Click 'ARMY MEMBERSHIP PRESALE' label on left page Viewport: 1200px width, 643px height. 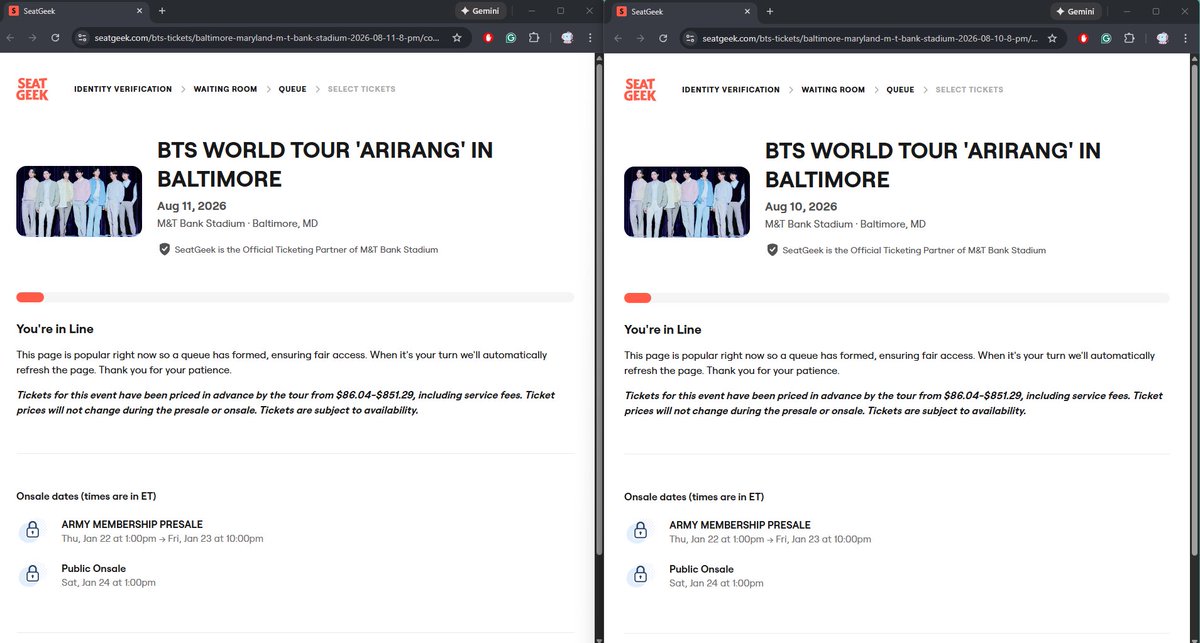pyautogui.click(x=132, y=524)
